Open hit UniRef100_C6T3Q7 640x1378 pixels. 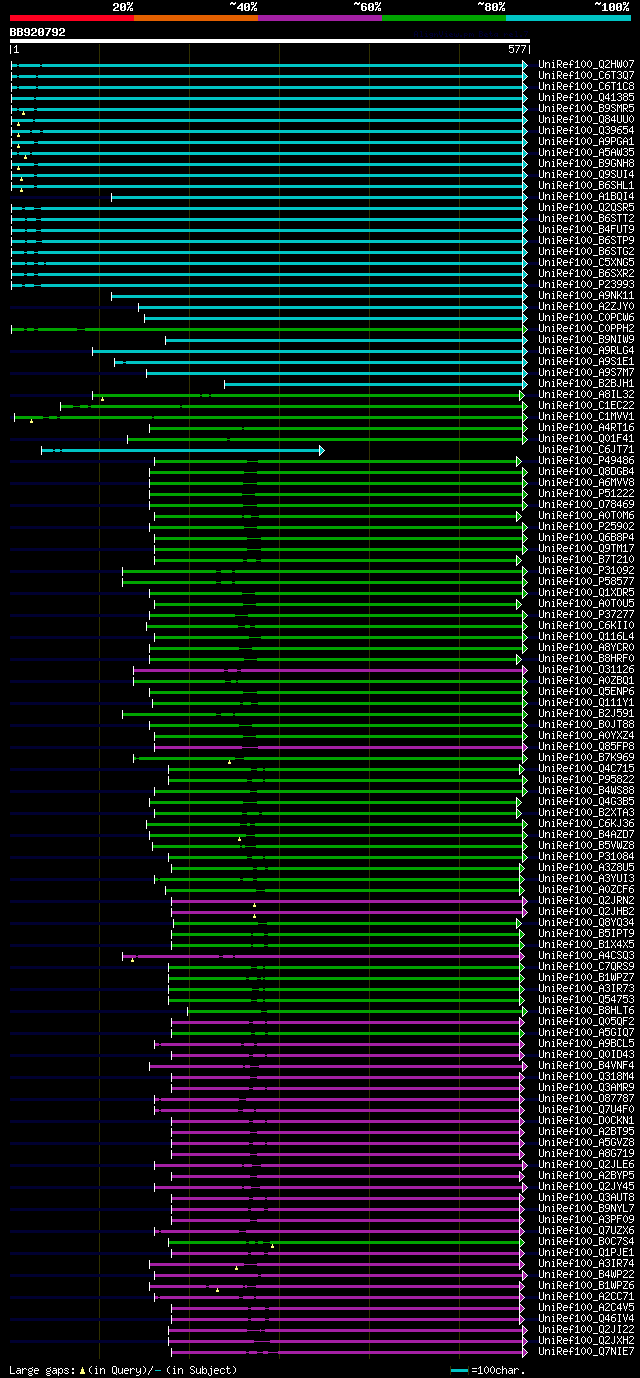click(x=586, y=75)
